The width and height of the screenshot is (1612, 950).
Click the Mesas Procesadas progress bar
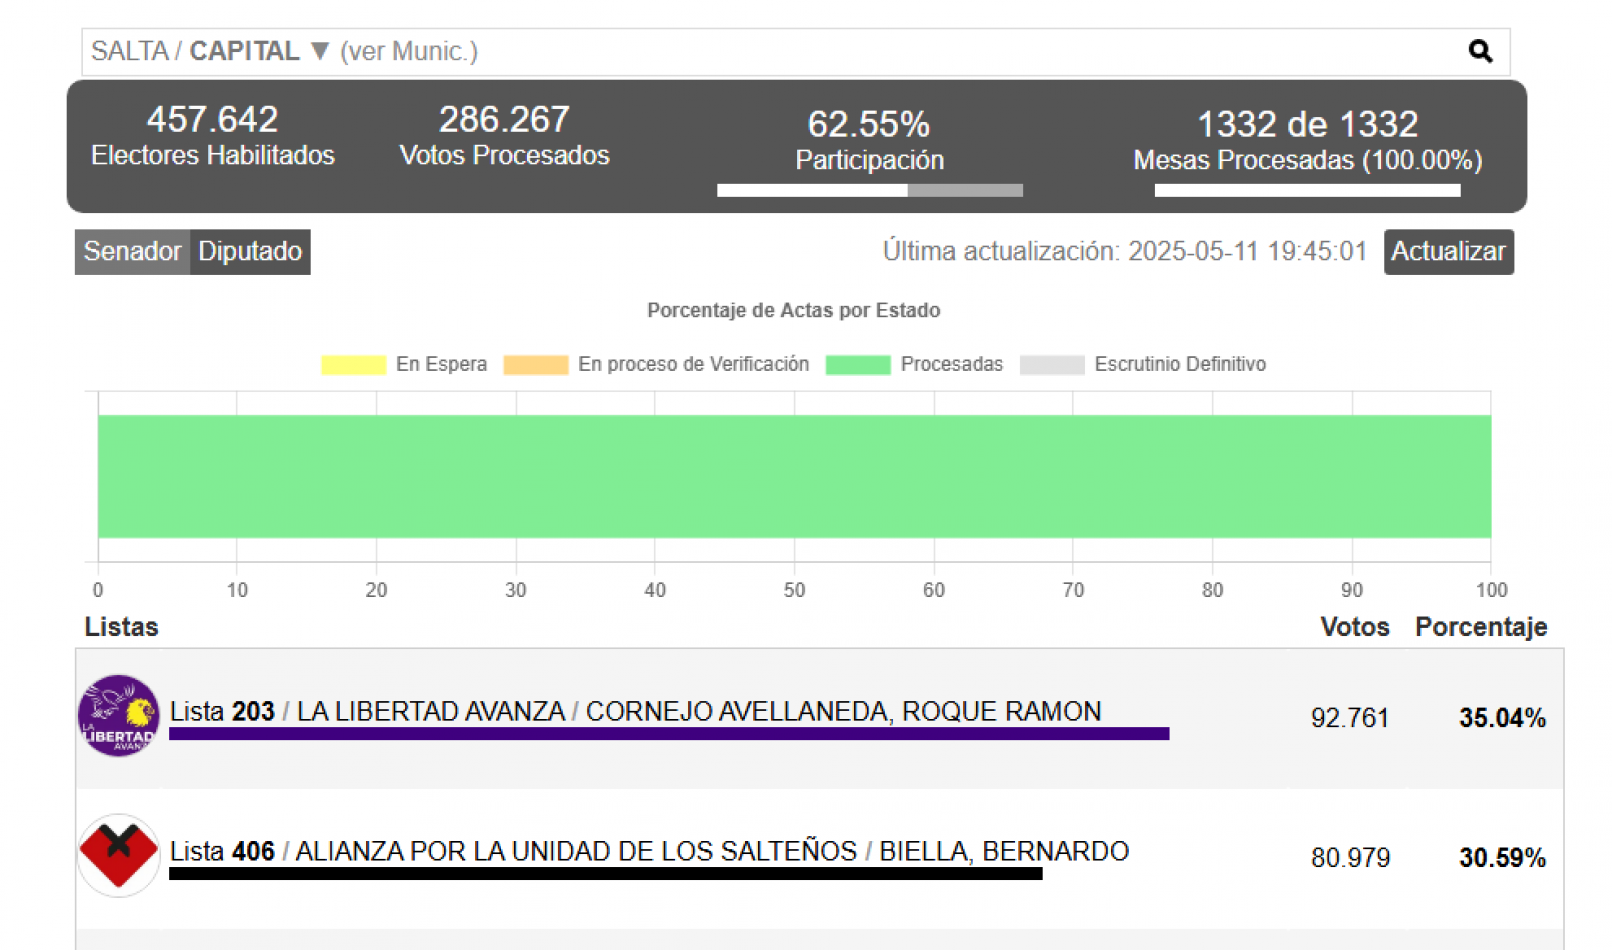tap(1307, 190)
